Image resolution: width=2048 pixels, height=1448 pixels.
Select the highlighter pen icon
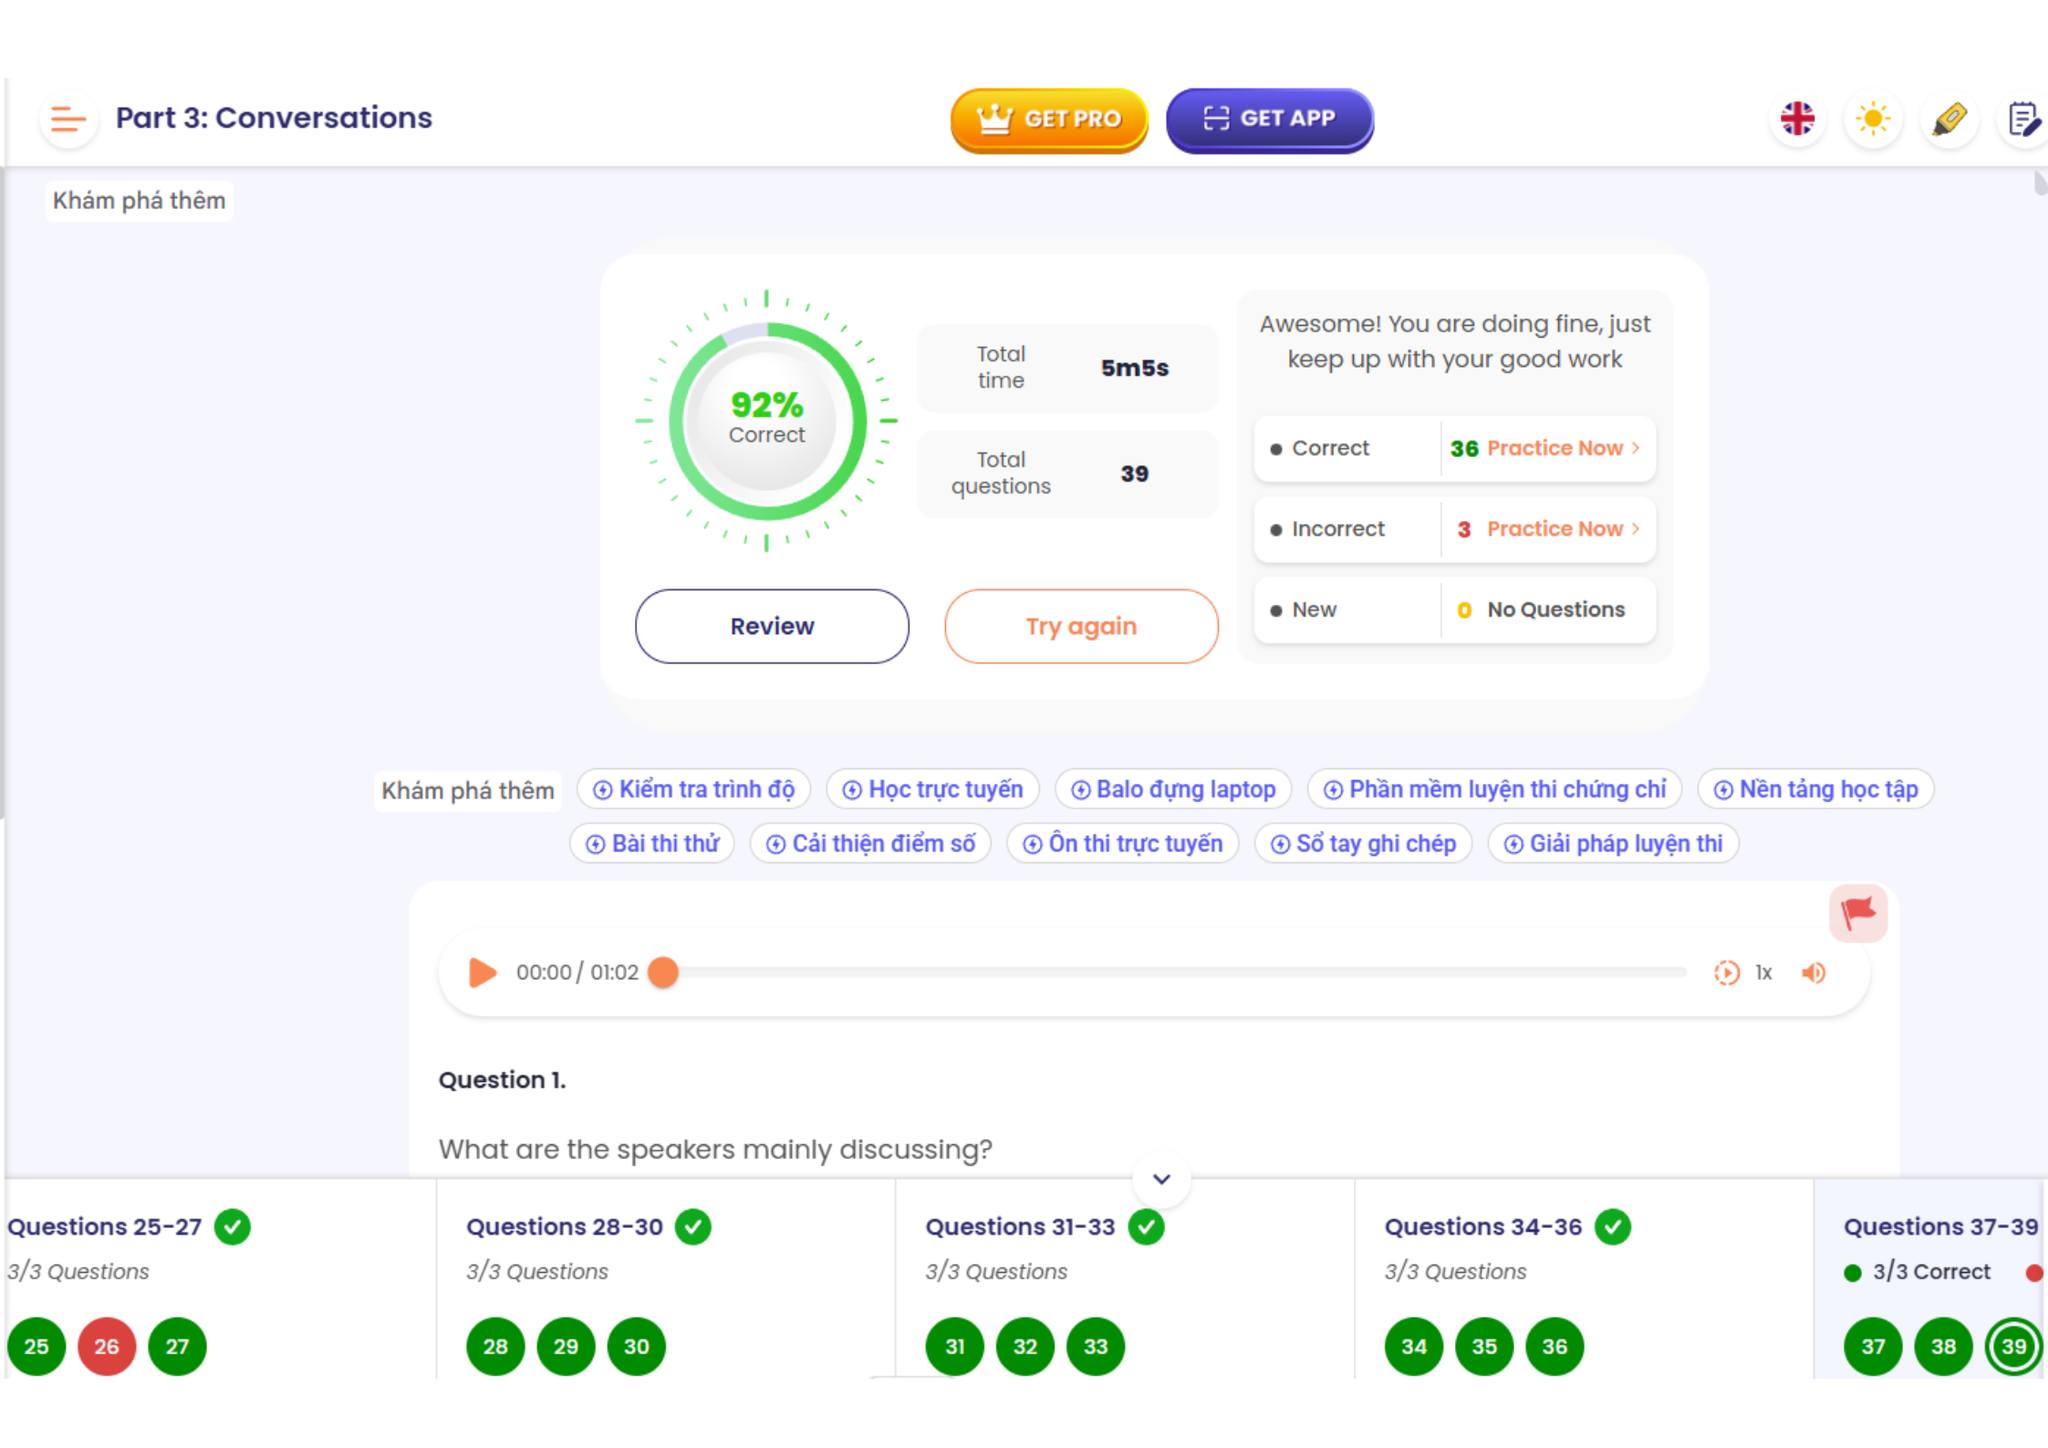click(x=1949, y=119)
